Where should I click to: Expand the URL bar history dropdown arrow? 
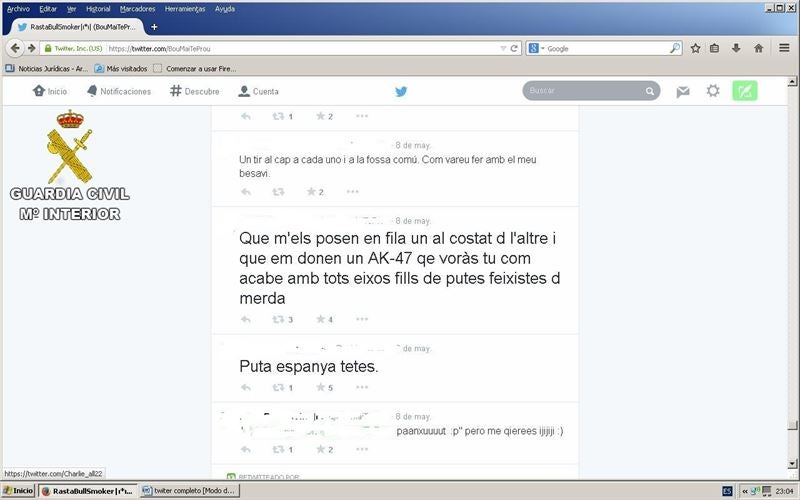[503, 48]
